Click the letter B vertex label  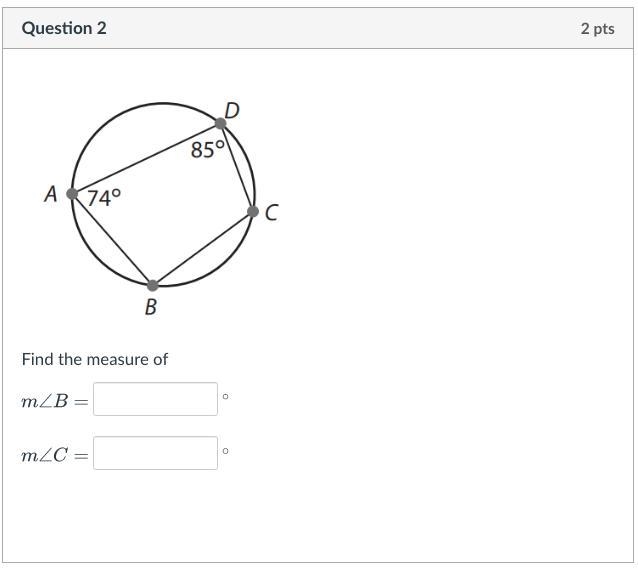point(151,307)
